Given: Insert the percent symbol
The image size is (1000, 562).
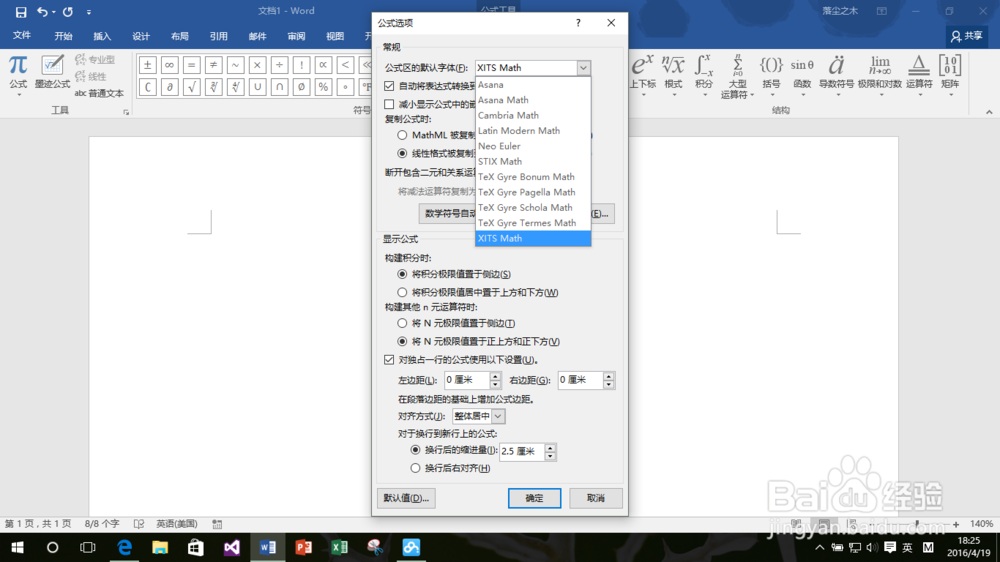Looking at the screenshot, I should [x=323, y=87].
